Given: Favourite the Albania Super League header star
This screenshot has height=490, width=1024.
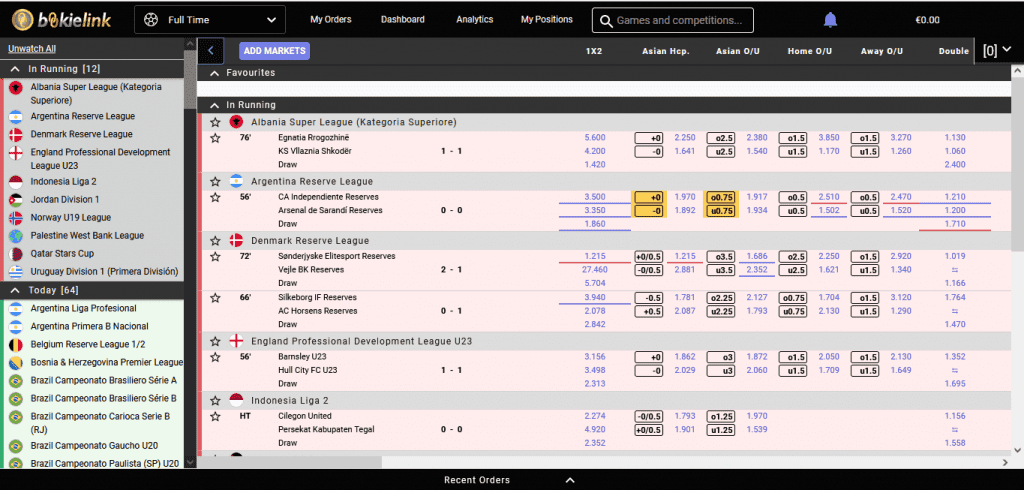Looking at the screenshot, I should (x=214, y=122).
